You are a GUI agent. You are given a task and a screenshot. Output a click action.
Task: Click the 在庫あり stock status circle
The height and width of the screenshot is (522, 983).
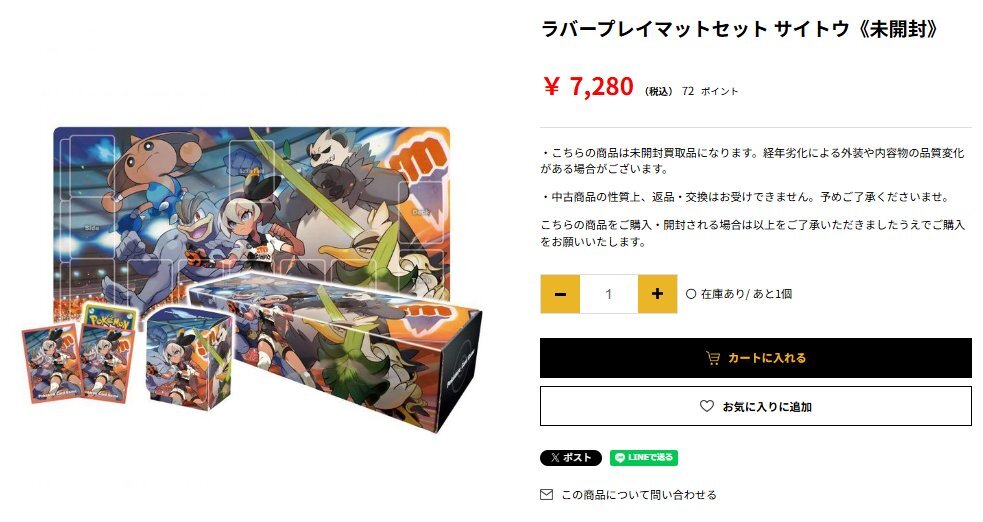coord(691,294)
